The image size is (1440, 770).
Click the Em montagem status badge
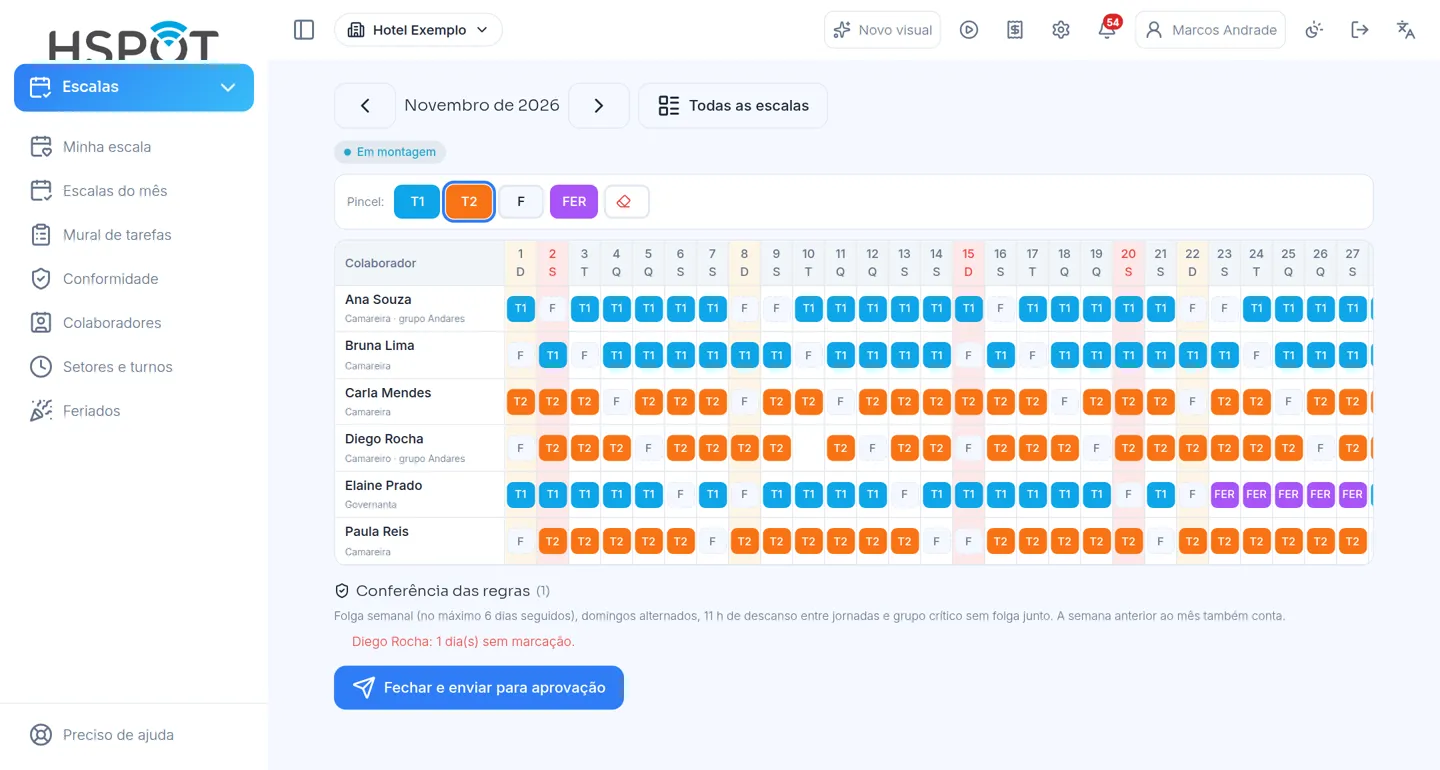(390, 152)
